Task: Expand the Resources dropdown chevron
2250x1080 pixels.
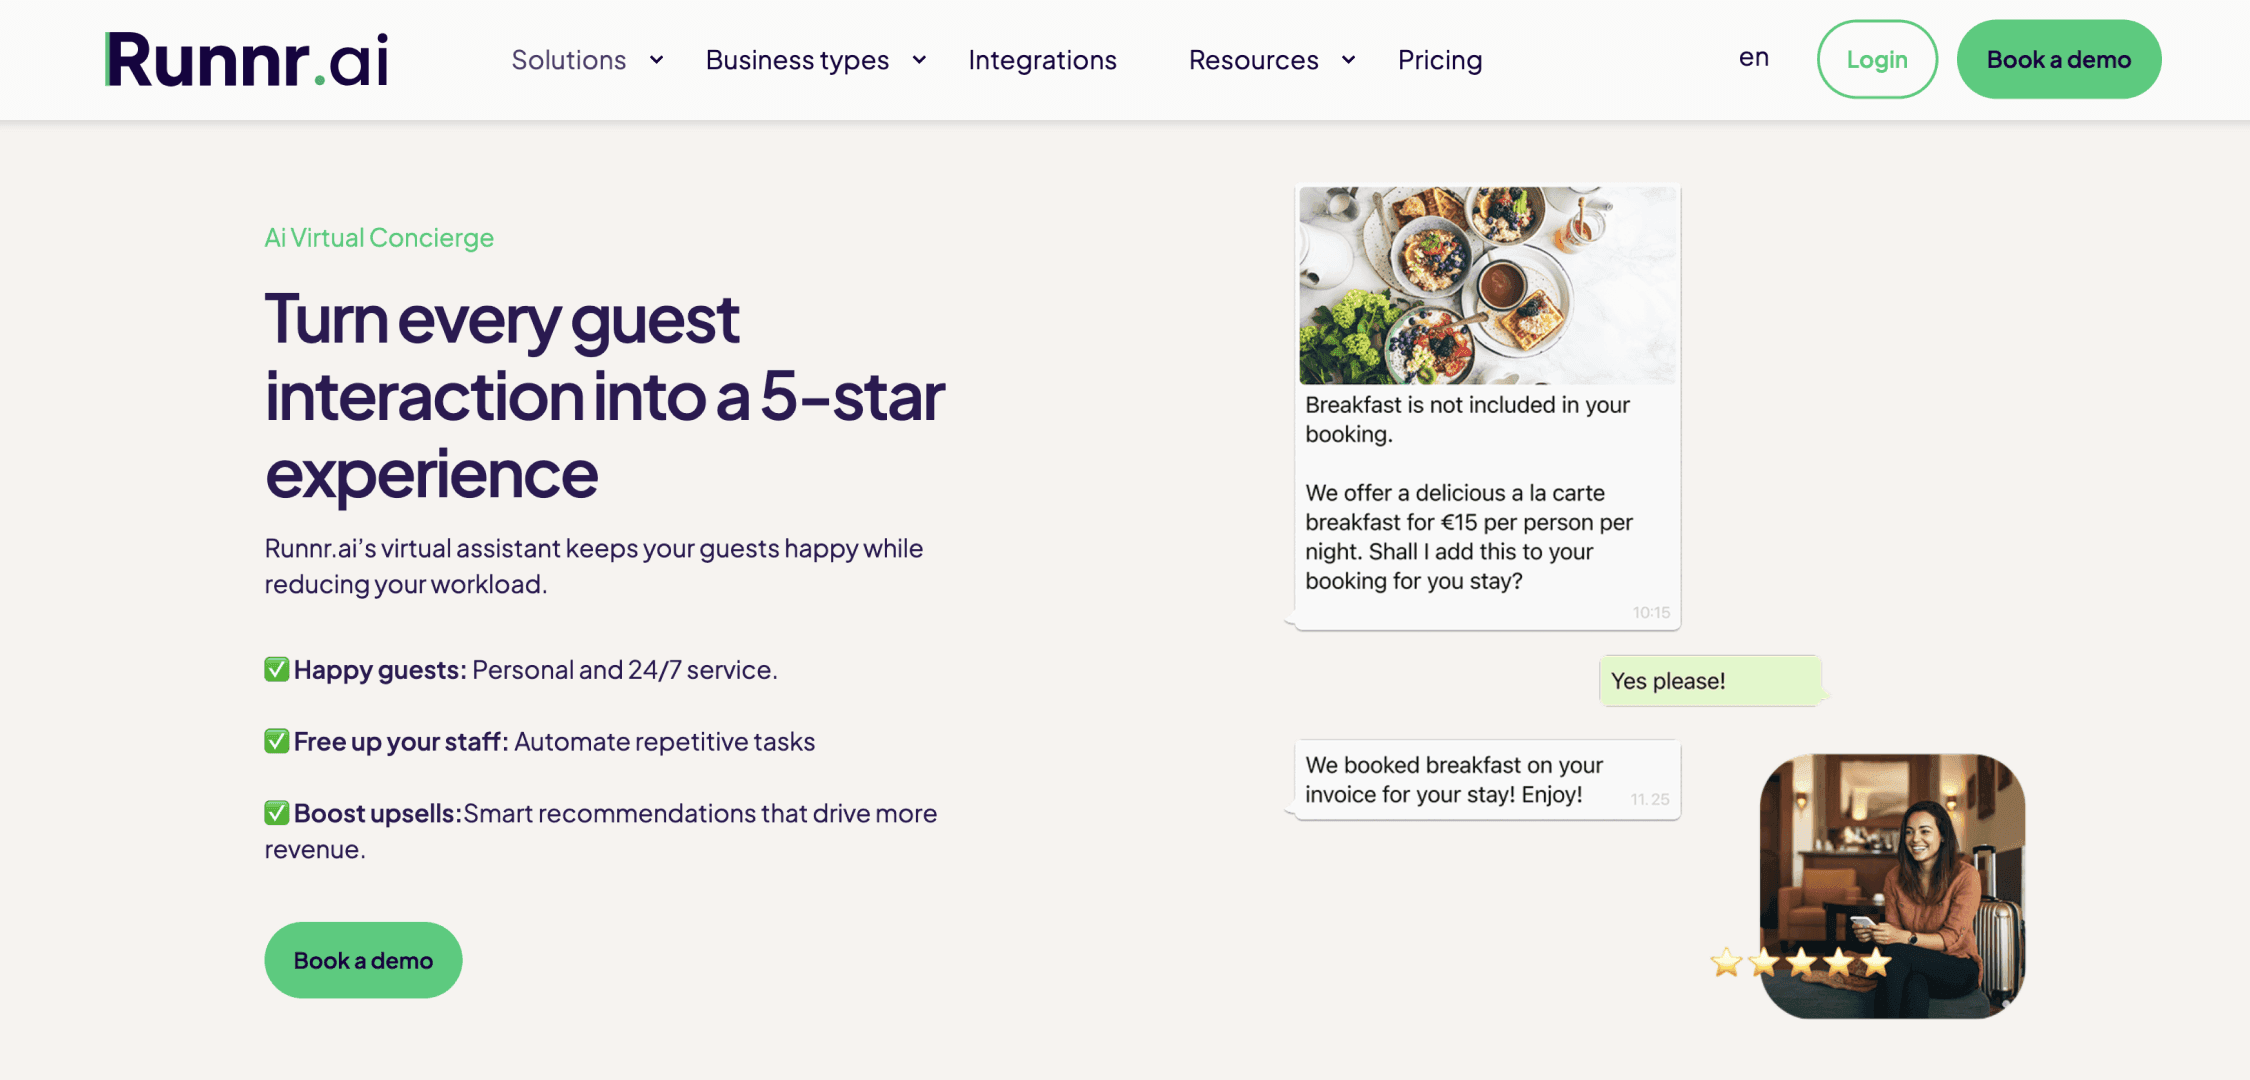Action: click(1349, 60)
